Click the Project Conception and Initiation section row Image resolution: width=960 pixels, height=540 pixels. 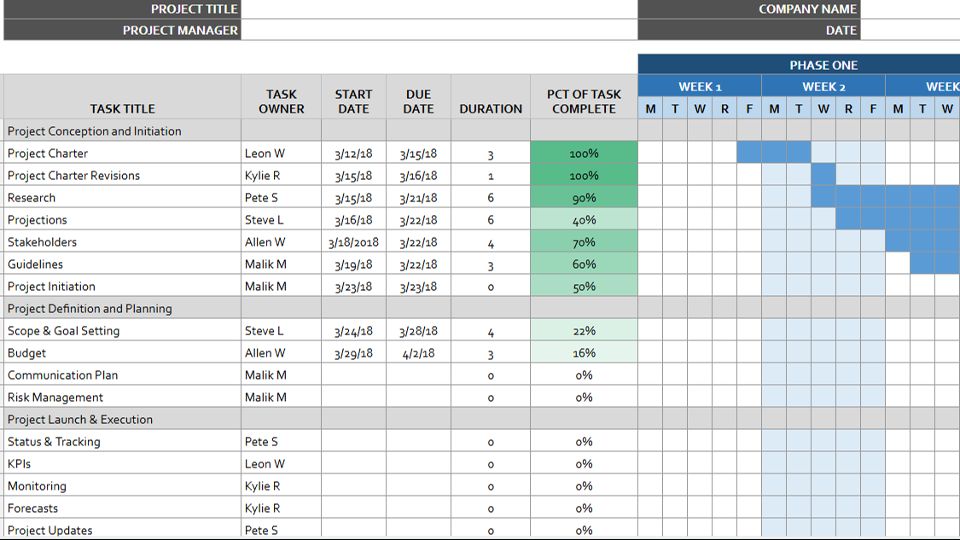pos(122,131)
